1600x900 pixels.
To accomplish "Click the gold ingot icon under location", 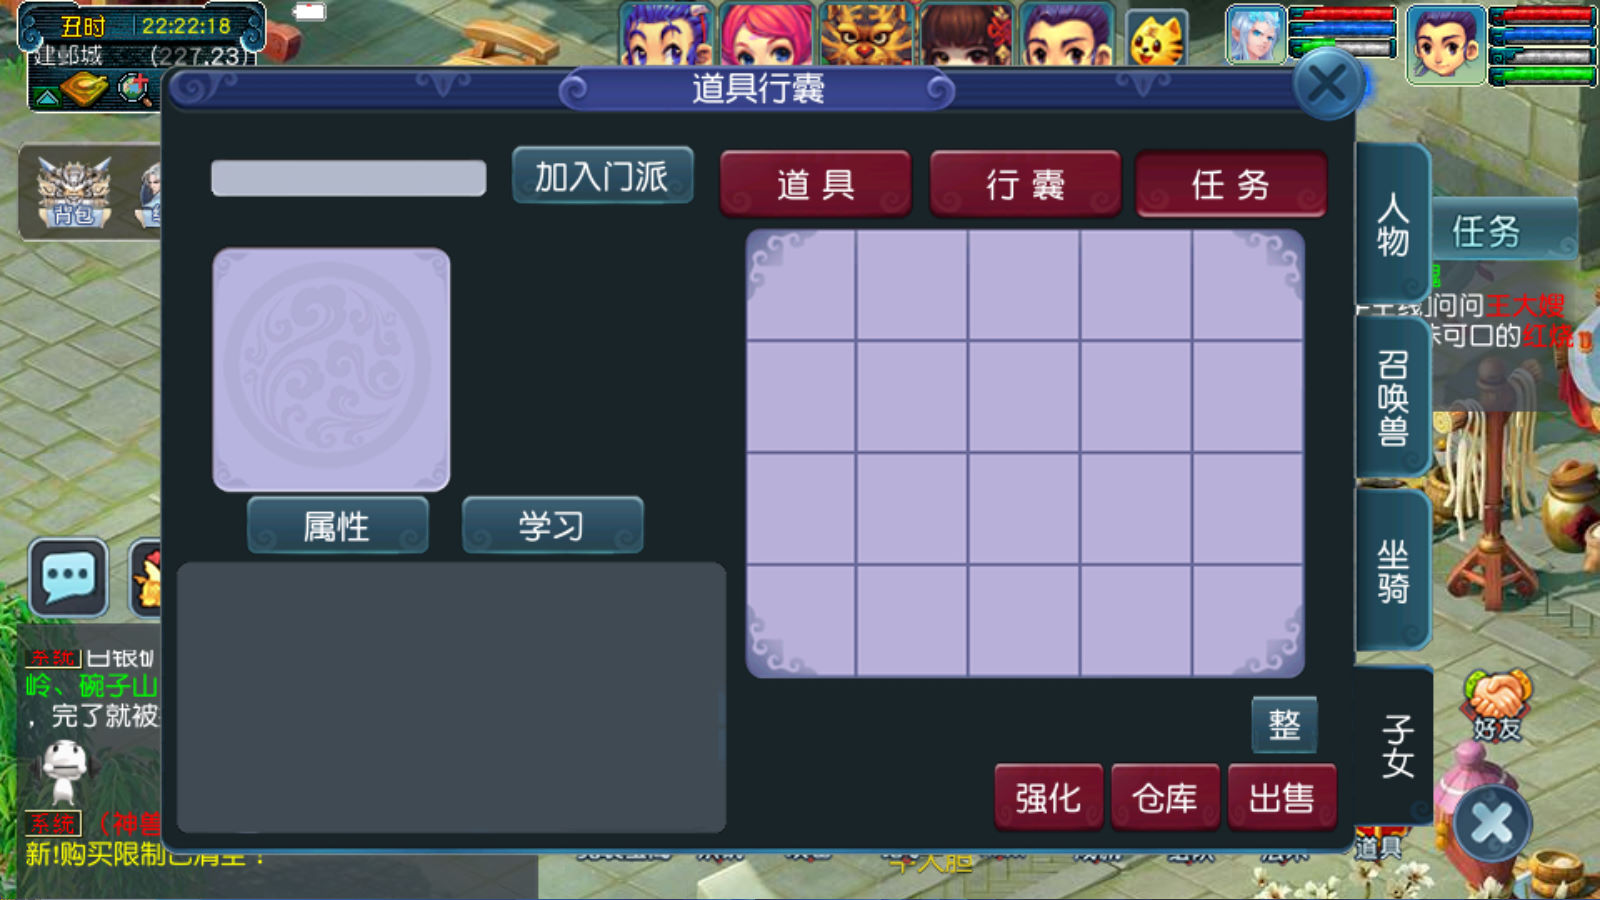I will [84, 90].
